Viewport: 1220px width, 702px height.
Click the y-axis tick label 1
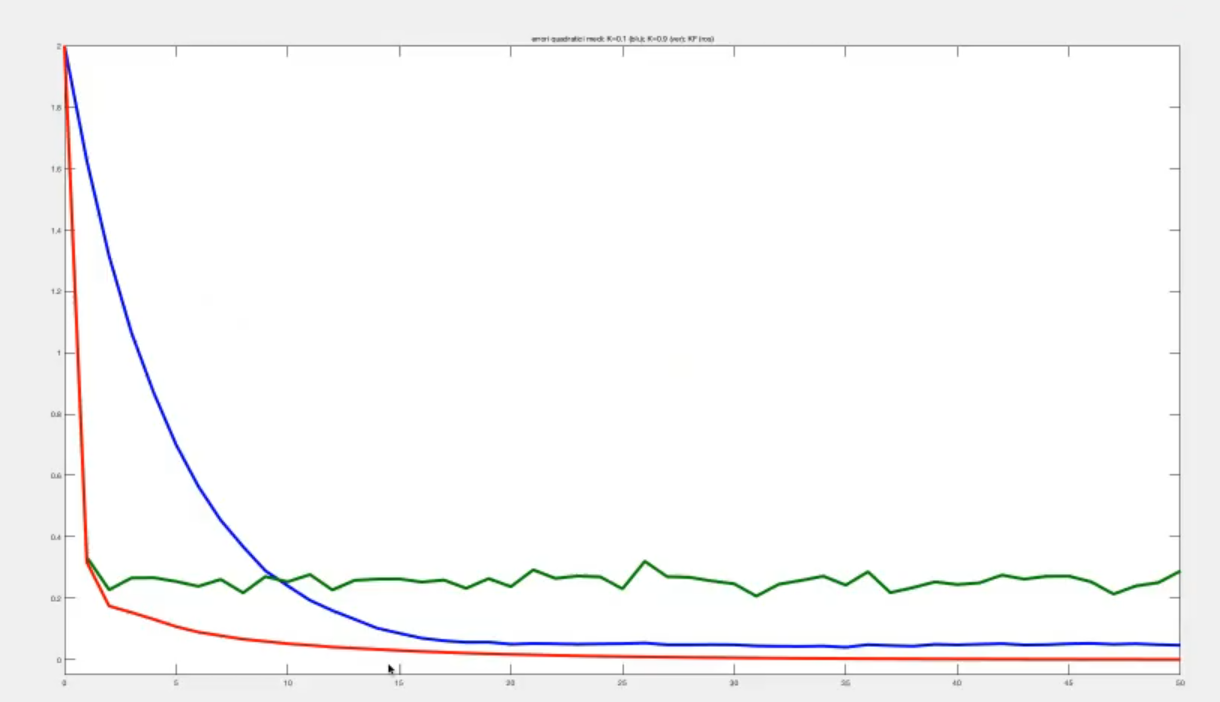58,353
